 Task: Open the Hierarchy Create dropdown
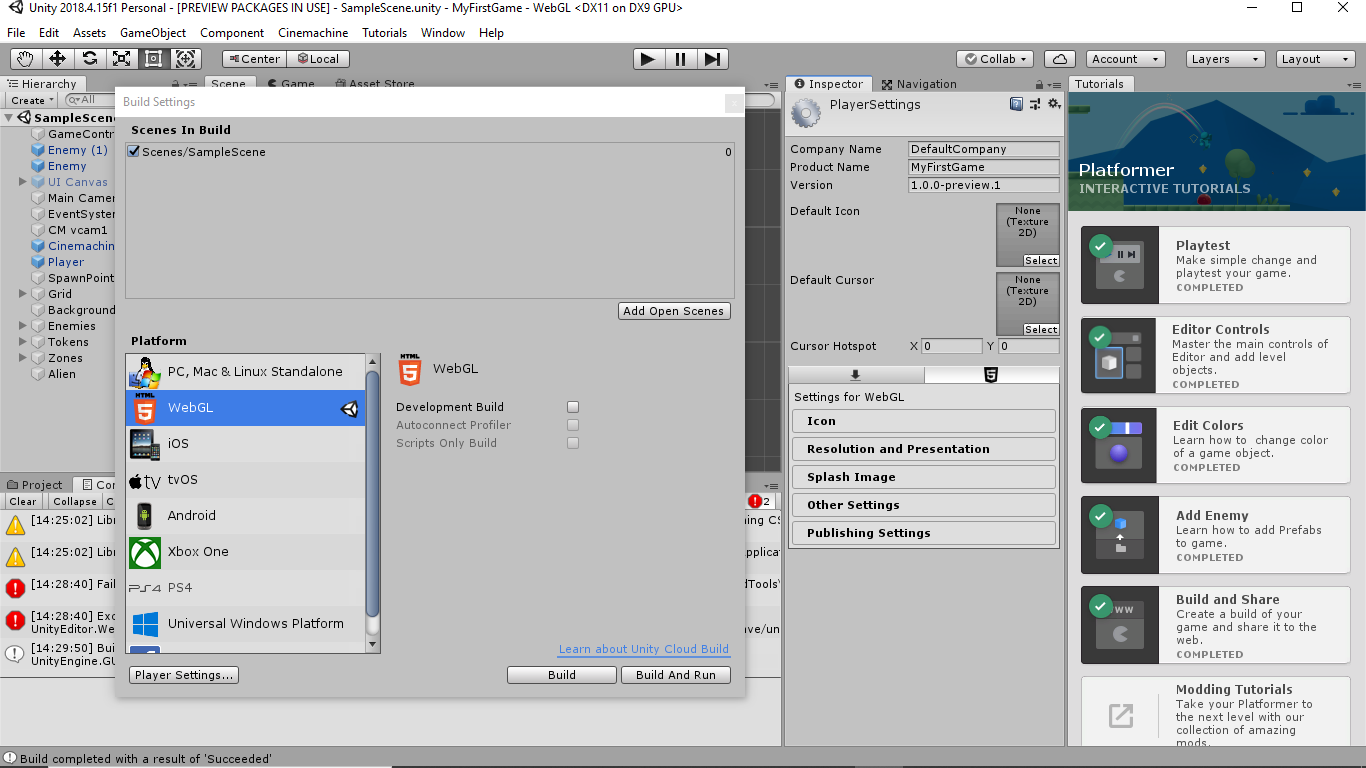click(33, 100)
